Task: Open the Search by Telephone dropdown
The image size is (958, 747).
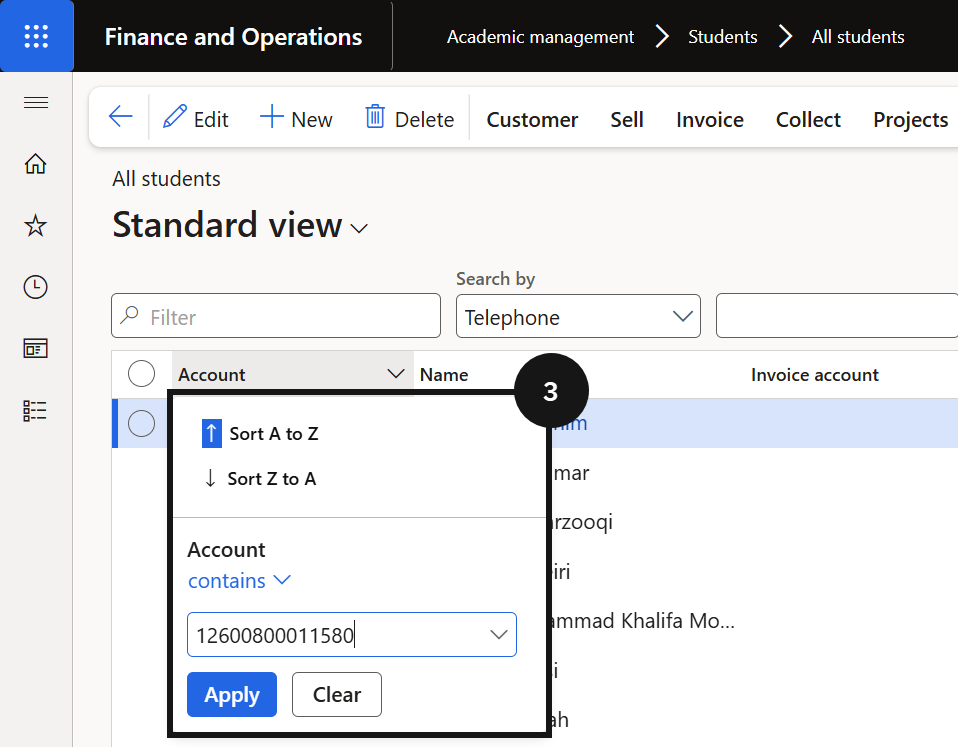Action: click(578, 316)
